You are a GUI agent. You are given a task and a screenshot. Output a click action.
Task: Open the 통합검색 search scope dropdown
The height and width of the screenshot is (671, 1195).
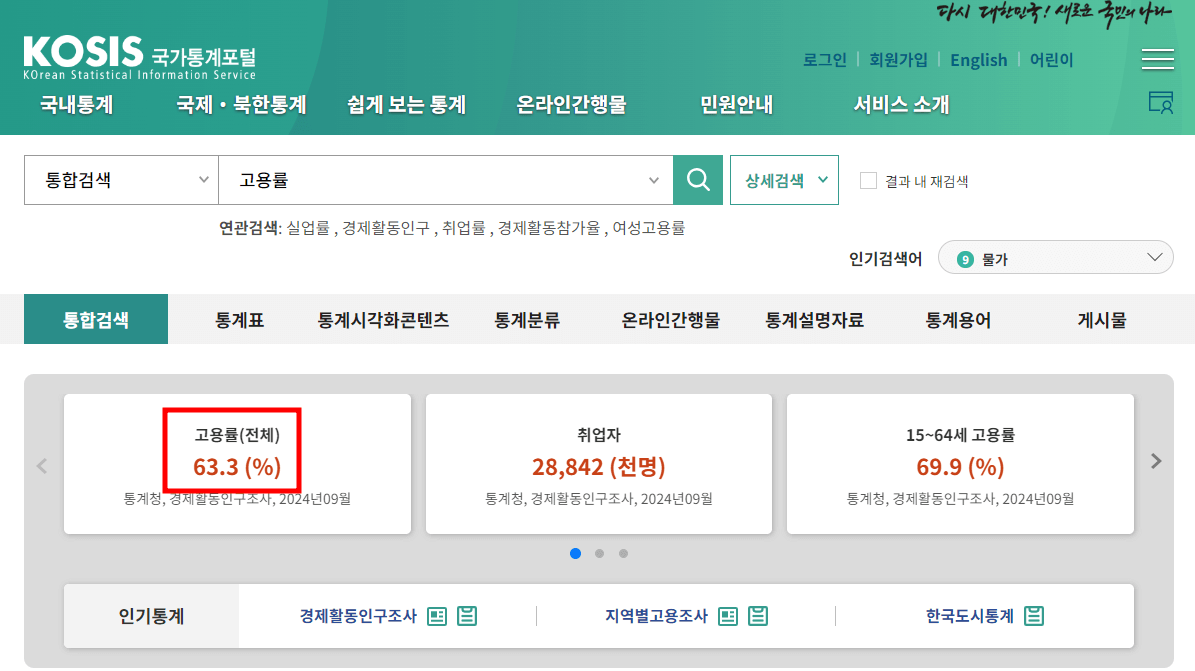pyautogui.click(x=120, y=180)
